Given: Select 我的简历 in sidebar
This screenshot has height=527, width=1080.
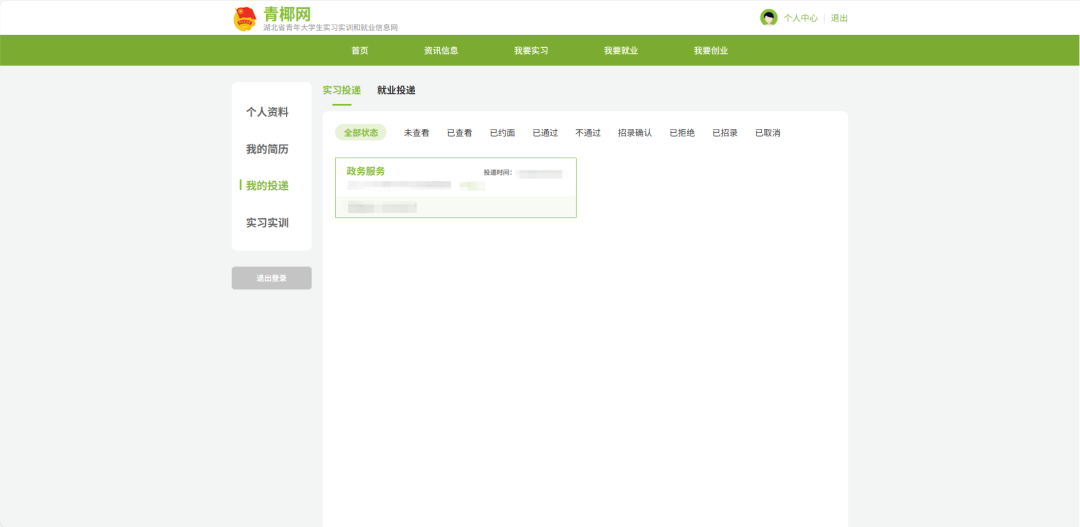Looking at the screenshot, I should tap(267, 149).
